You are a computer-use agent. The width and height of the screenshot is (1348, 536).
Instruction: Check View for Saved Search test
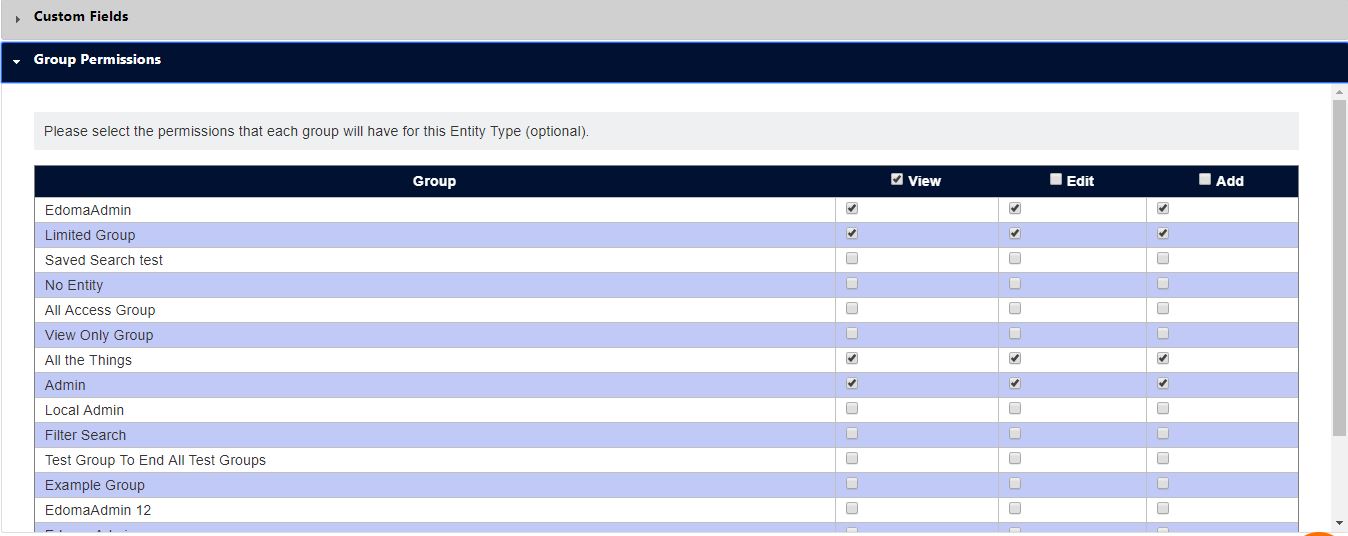pos(852,259)
